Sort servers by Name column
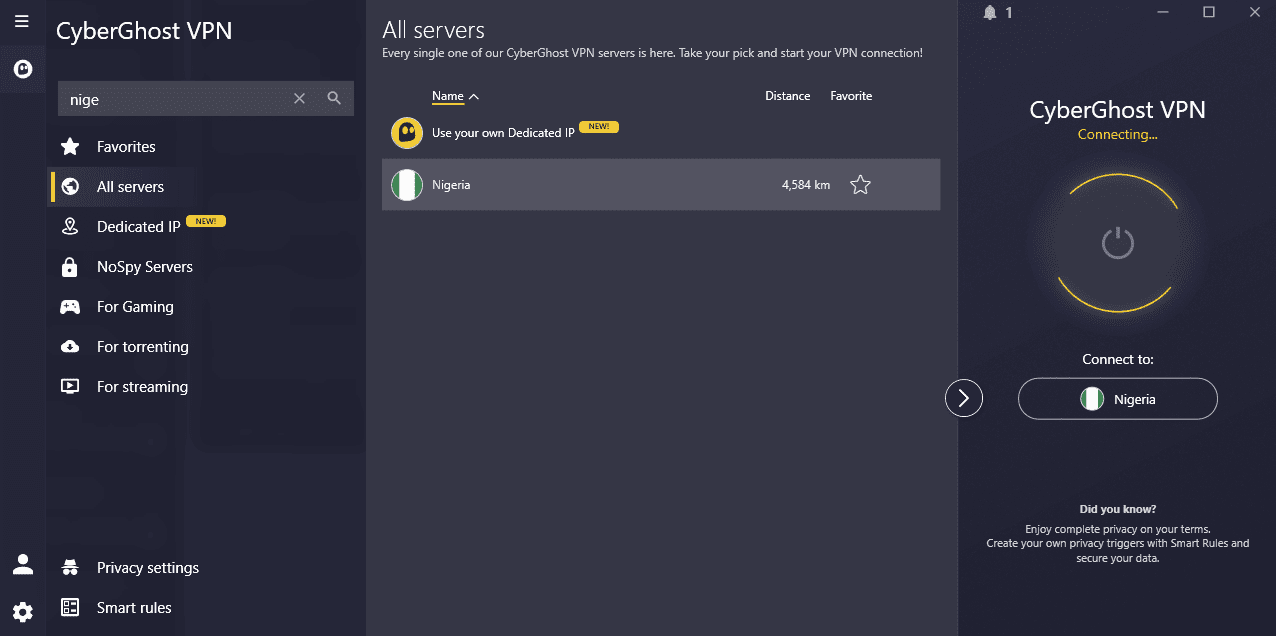The width and height of the screenshot is (1276, 636). (x=448, y=96)
